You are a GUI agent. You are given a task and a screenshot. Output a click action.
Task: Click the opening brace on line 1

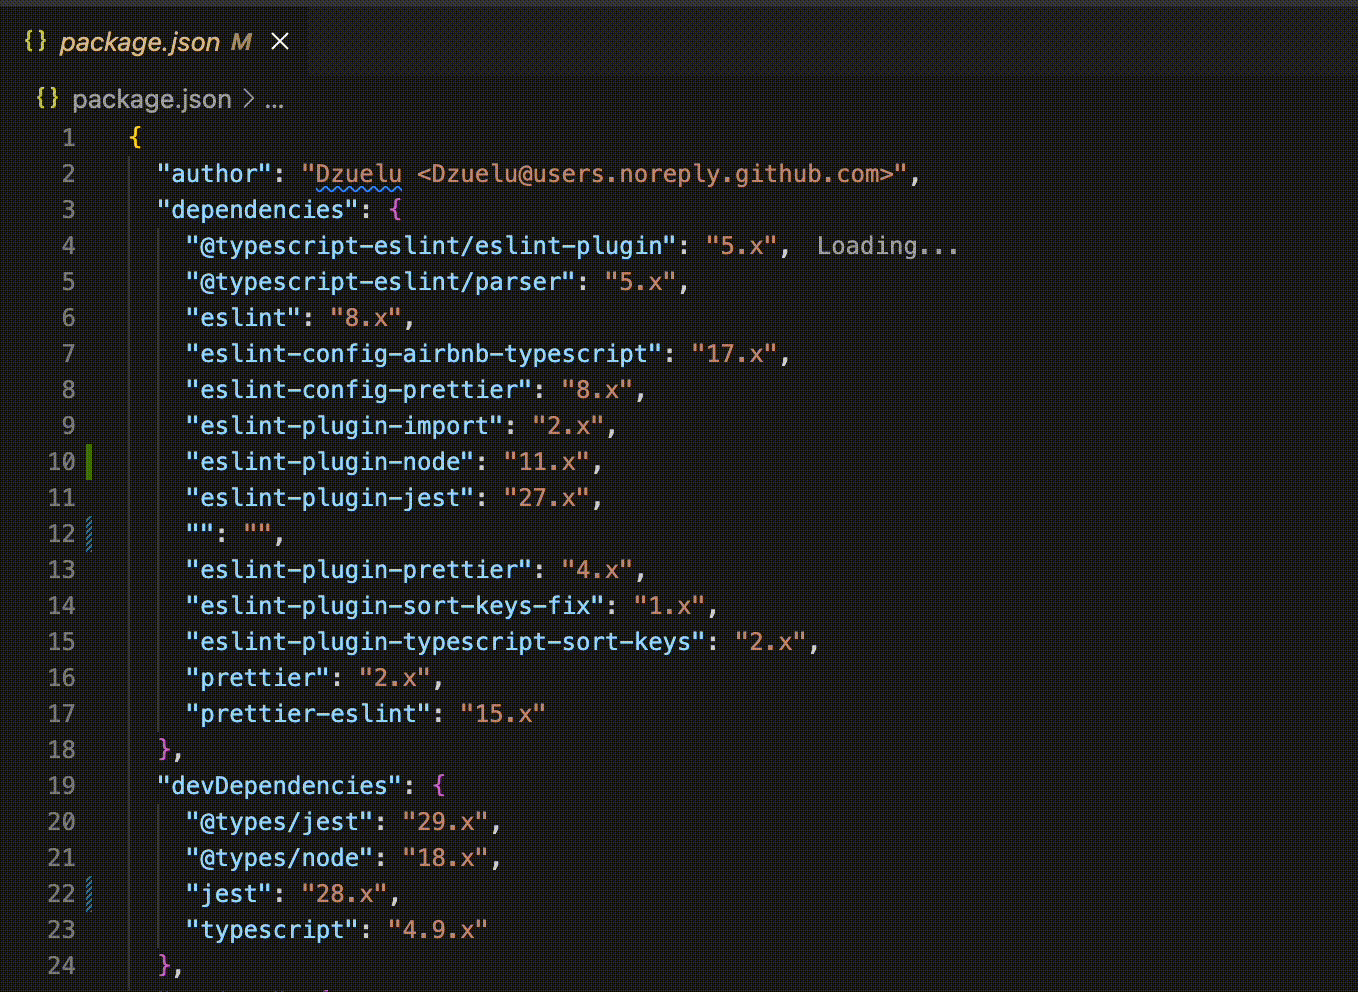coord(135,138)
